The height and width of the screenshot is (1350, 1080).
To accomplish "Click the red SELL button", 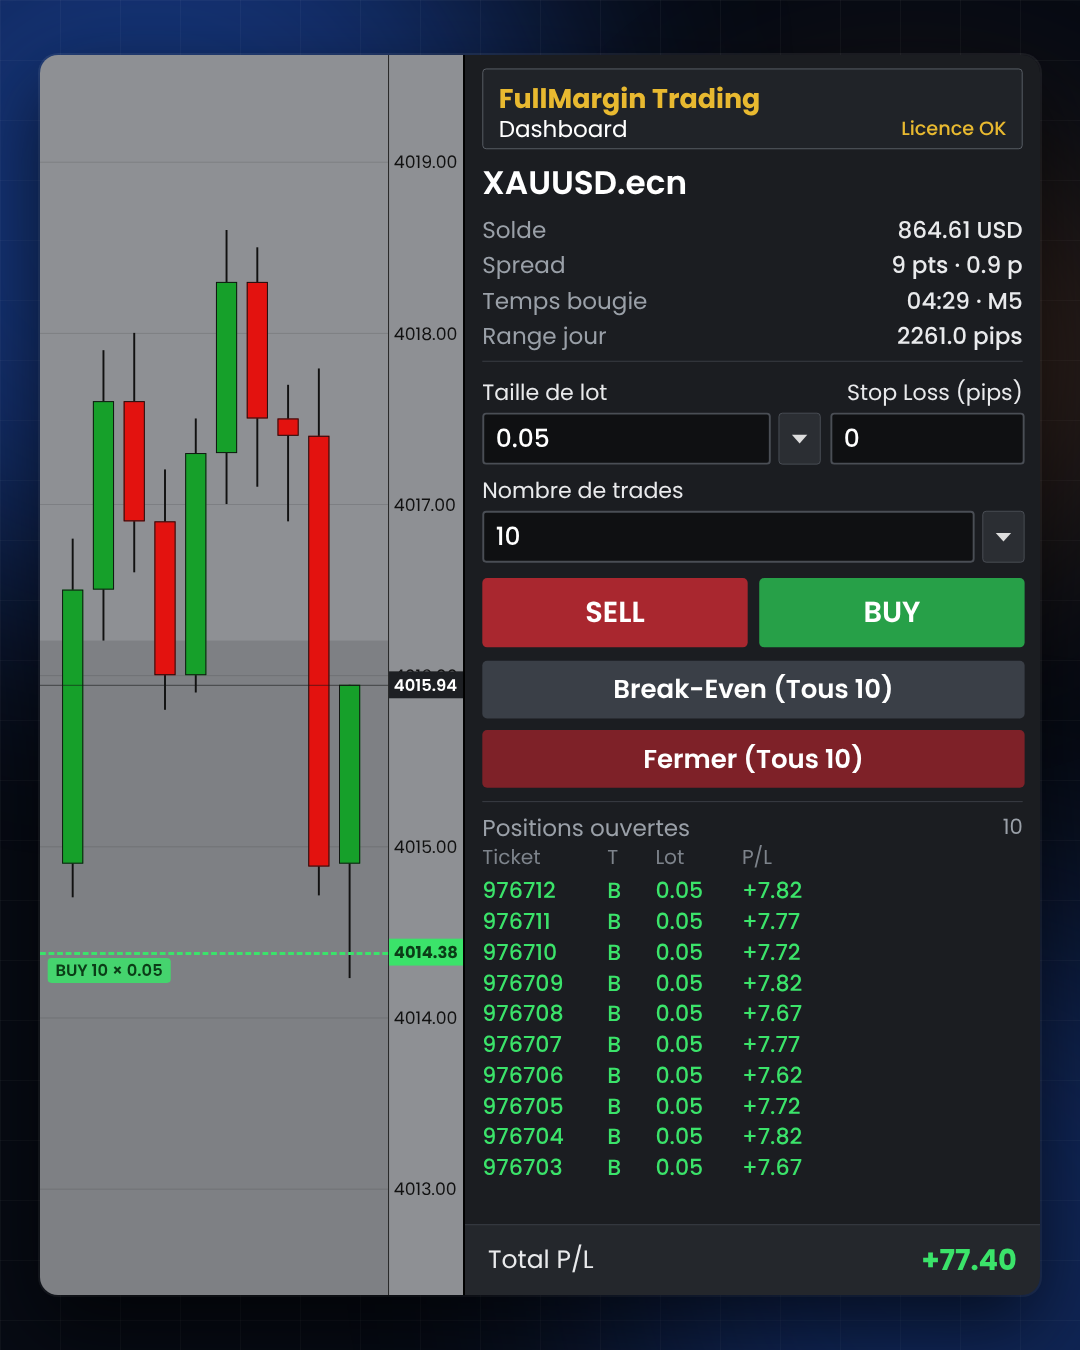I will 615,612.
